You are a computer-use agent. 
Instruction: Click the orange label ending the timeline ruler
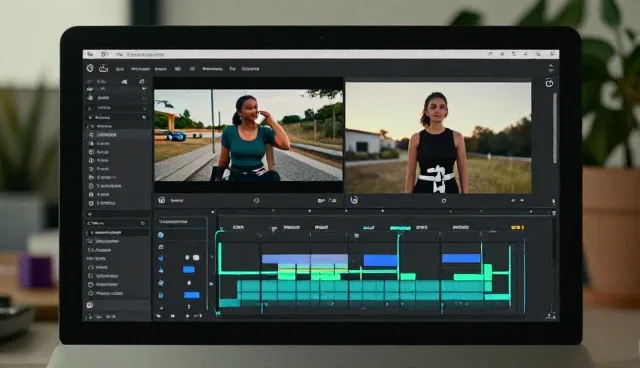tap(517, 227)
